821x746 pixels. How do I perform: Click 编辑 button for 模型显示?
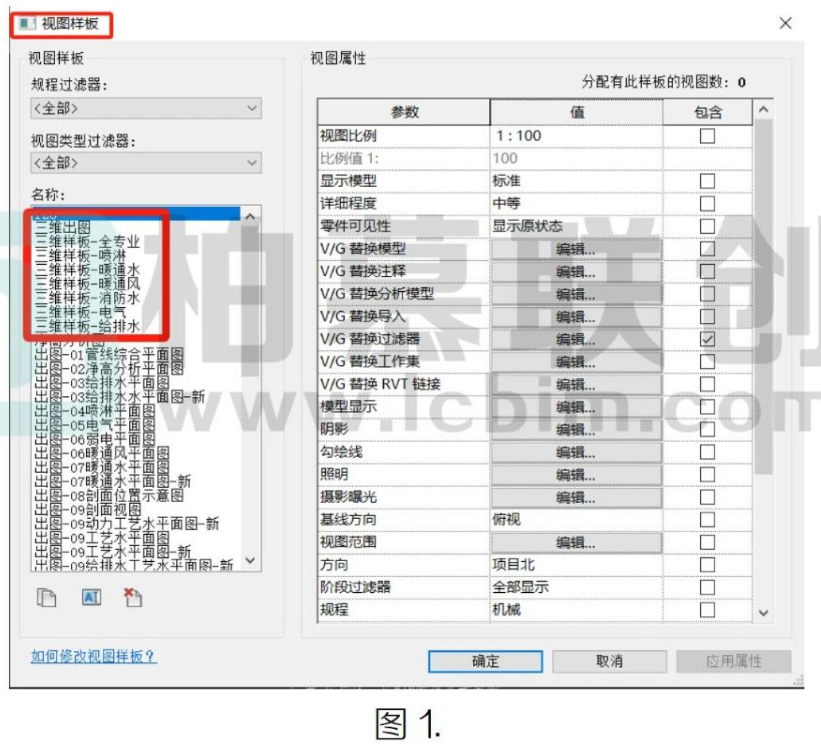(x=576, y=407)
